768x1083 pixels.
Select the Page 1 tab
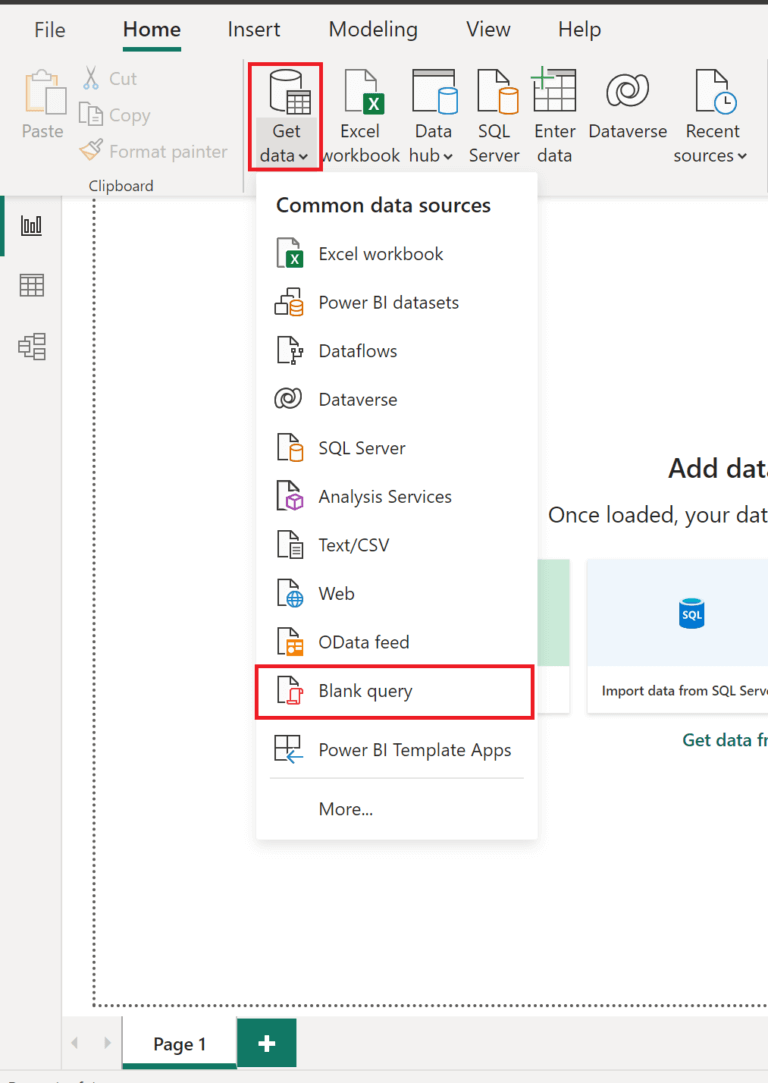point(179,1042)
